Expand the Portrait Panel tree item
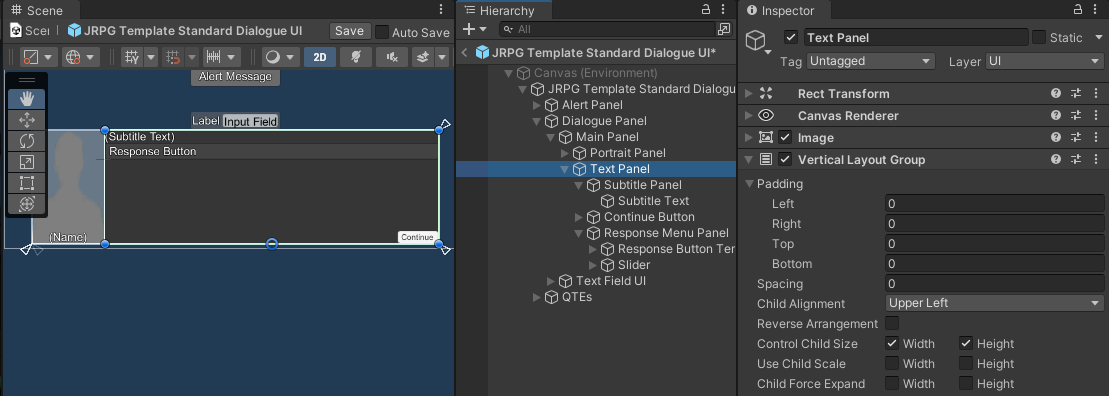This screenshot has height=396, width=1109. (564, 153)
